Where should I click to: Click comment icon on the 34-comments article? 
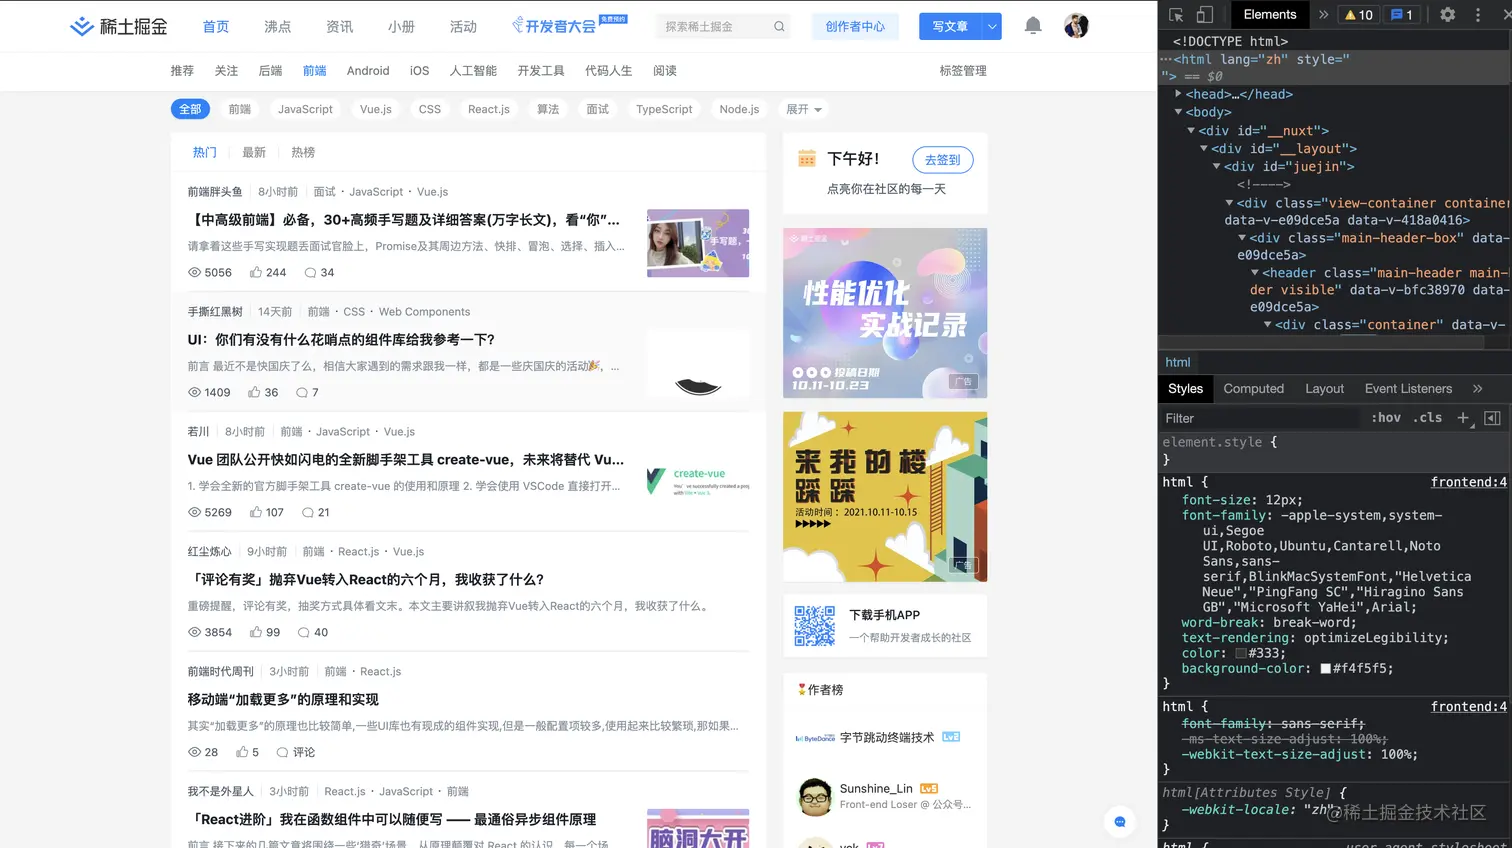310,272
